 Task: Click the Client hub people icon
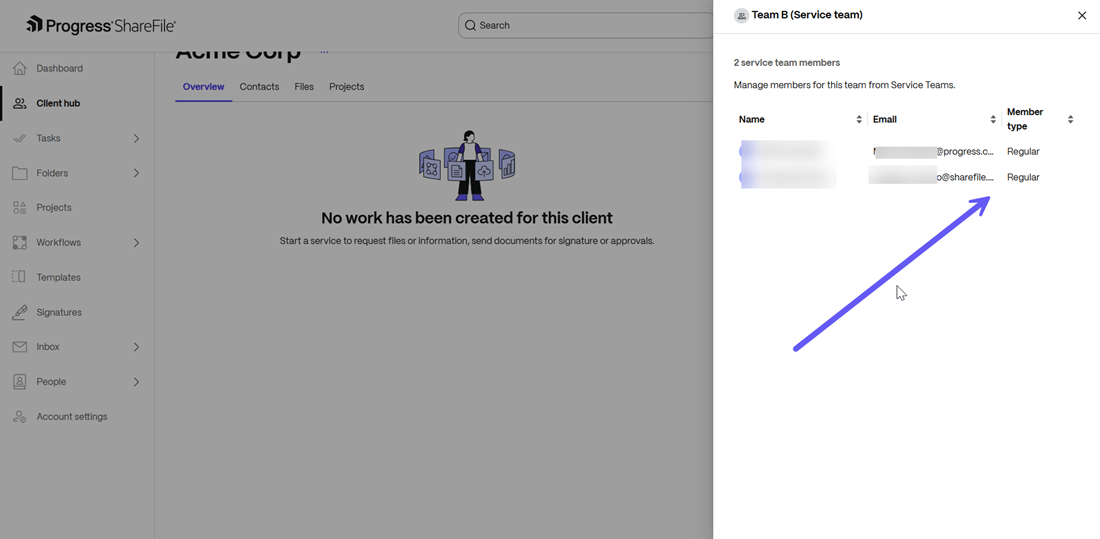click(x=20, y=103)
